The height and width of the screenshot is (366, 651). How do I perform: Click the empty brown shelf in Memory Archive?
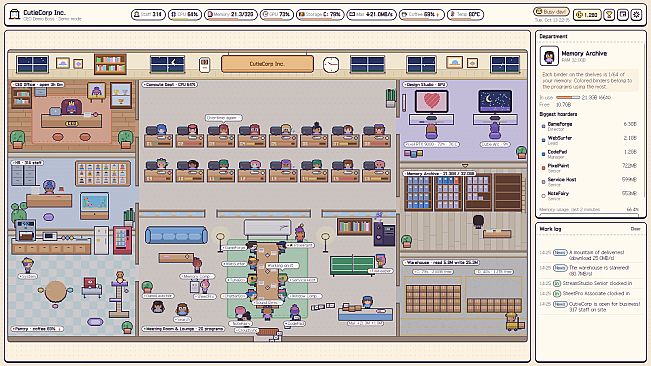pos(508,193)
